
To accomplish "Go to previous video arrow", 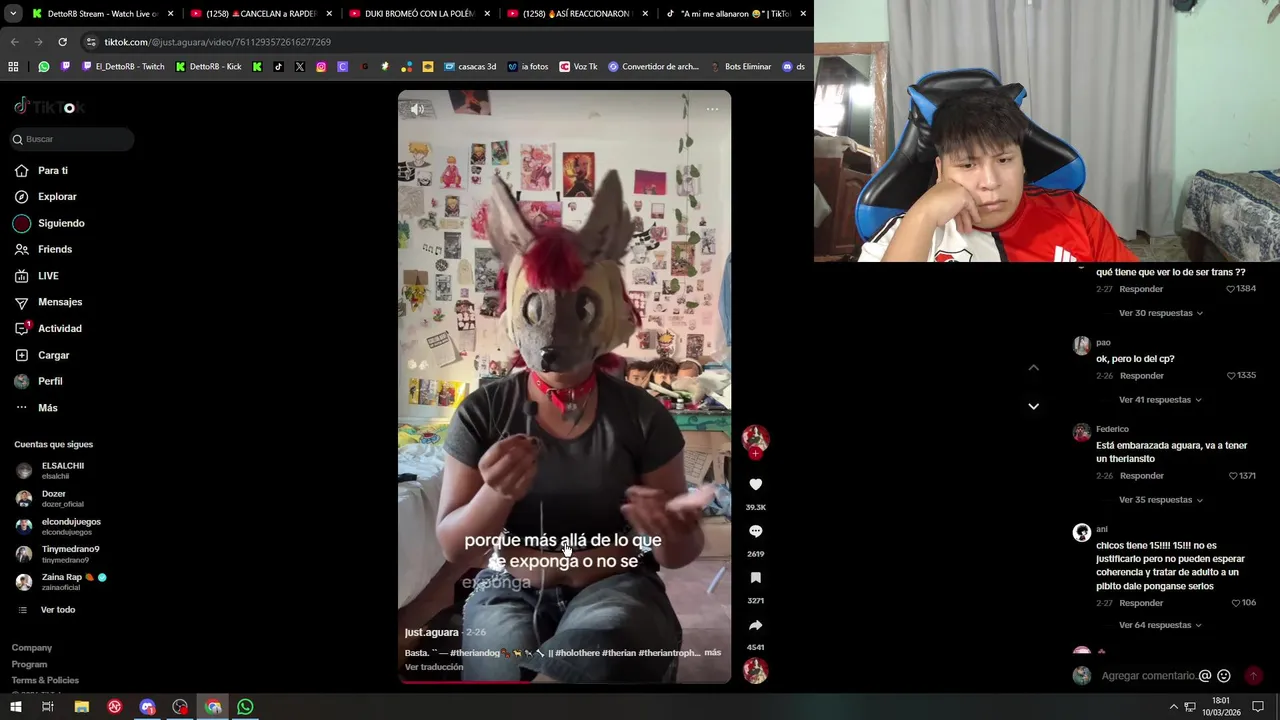I will click(x=1034, y=368).
